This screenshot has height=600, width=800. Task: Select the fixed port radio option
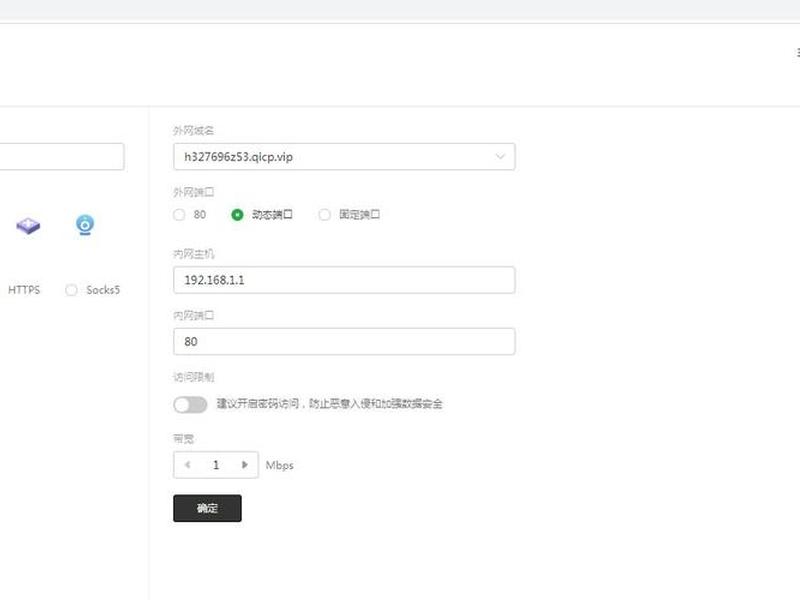tap(324, 215)
